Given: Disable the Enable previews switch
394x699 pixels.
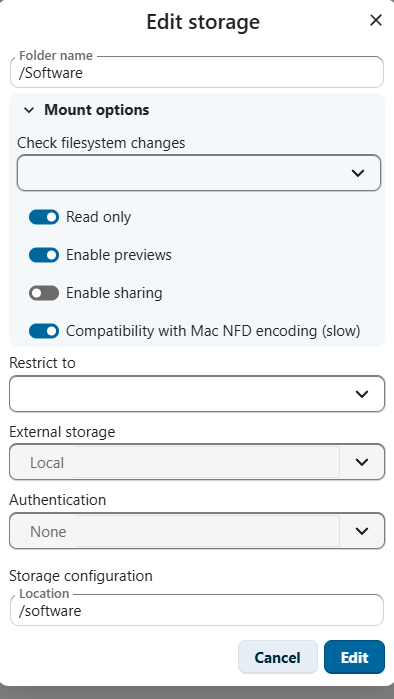Looking at the screenshot, I should pos(44,255).
